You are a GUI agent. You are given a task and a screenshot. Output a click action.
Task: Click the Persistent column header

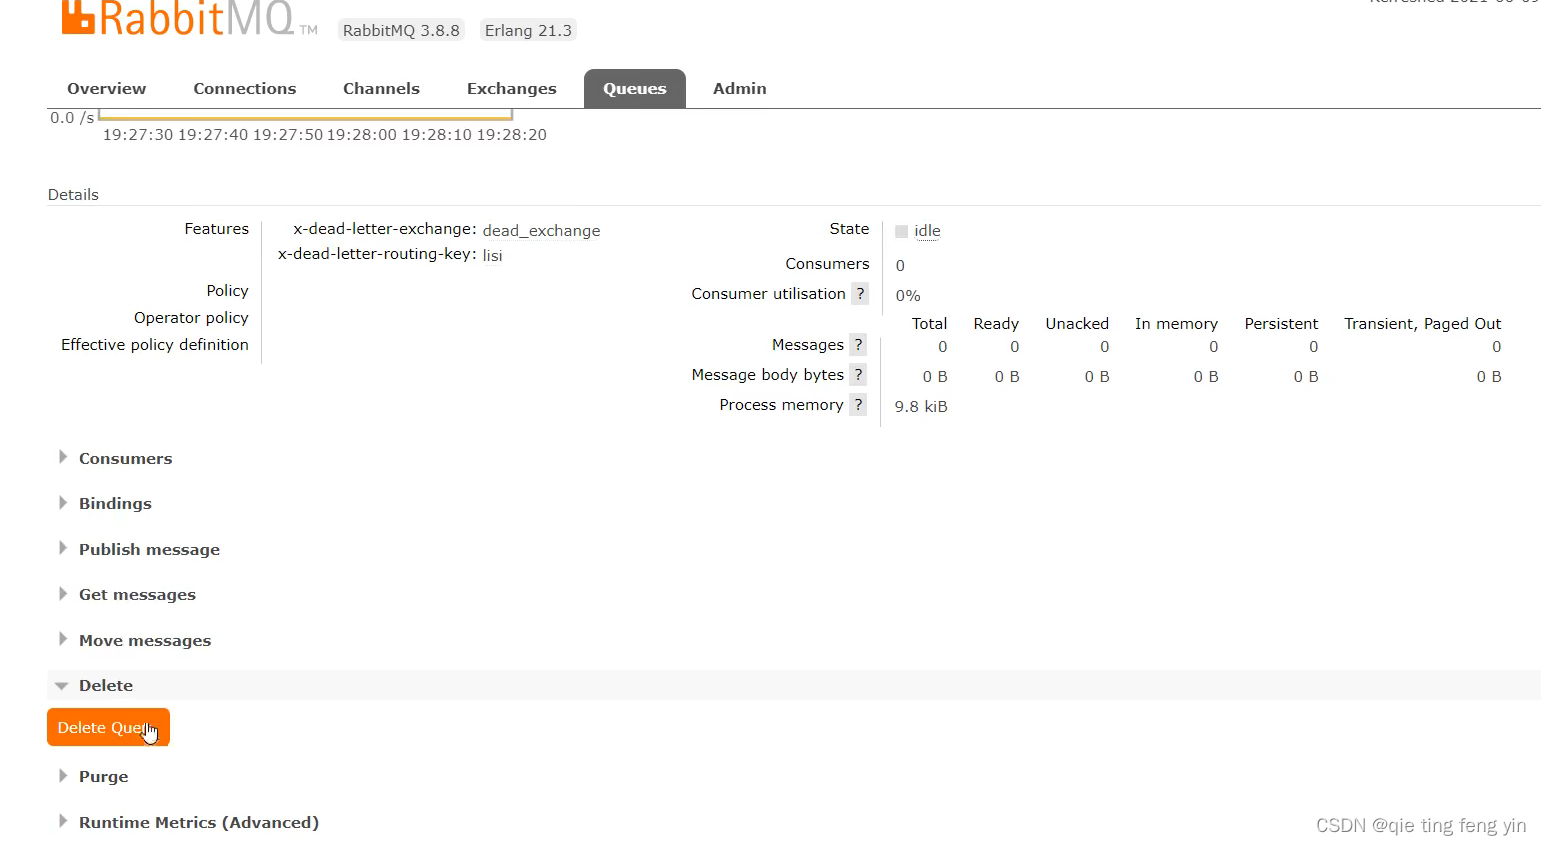[x=1281, y=323]
